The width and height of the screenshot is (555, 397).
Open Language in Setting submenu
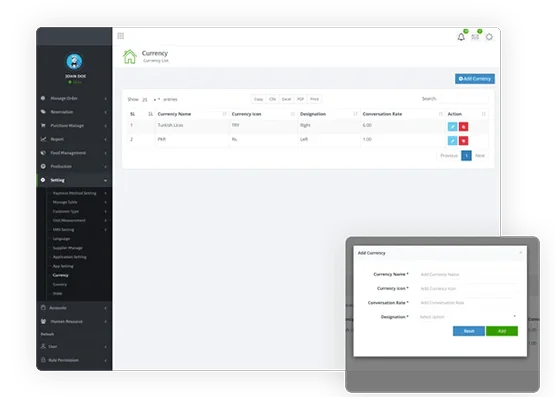pyautogui.click(x=61, y=239)
